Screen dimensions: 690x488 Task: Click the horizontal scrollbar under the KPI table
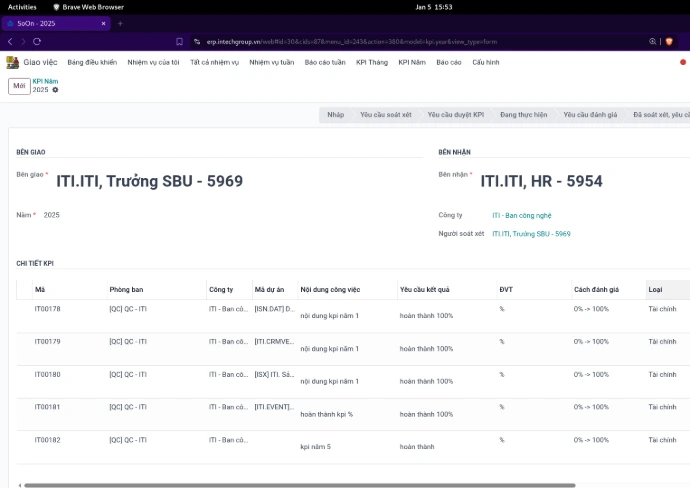tap(300, 485)
